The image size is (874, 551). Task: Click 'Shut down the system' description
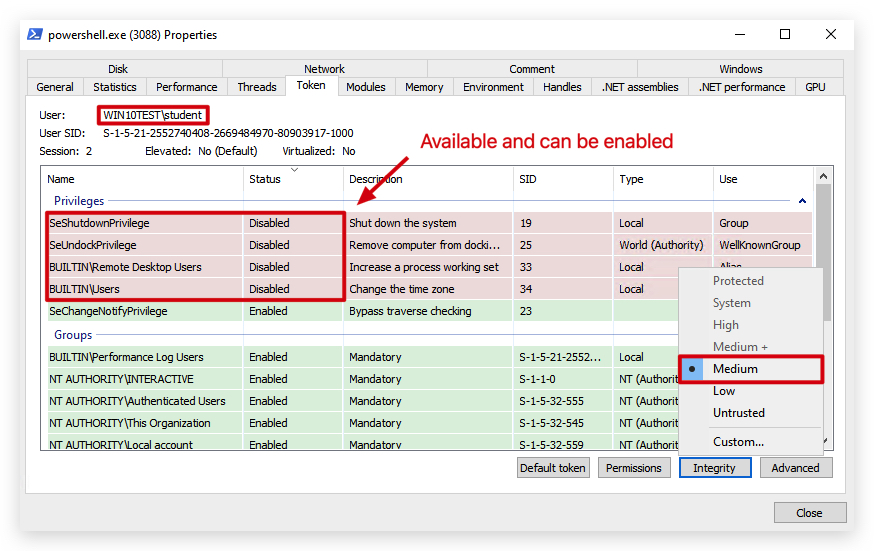402,223
